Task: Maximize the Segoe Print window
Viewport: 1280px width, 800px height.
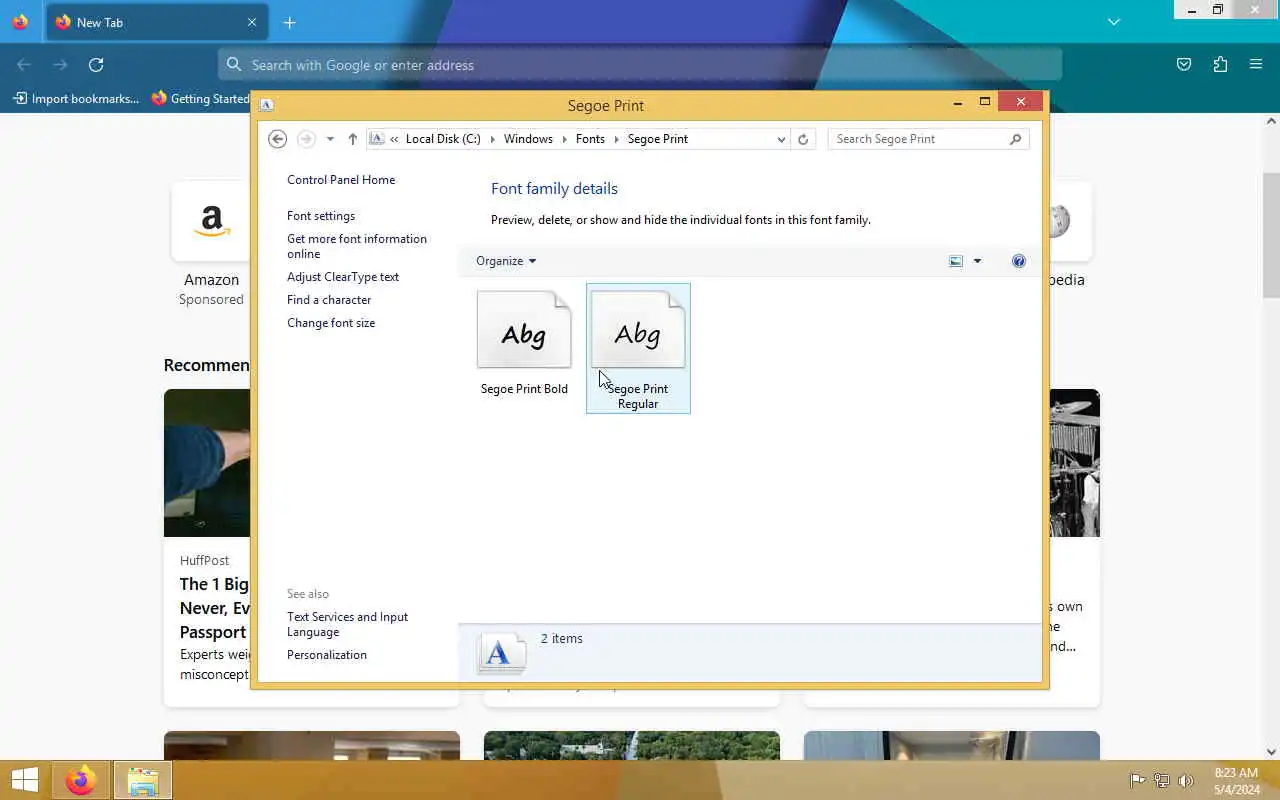Action: click(x=985, y=102)
